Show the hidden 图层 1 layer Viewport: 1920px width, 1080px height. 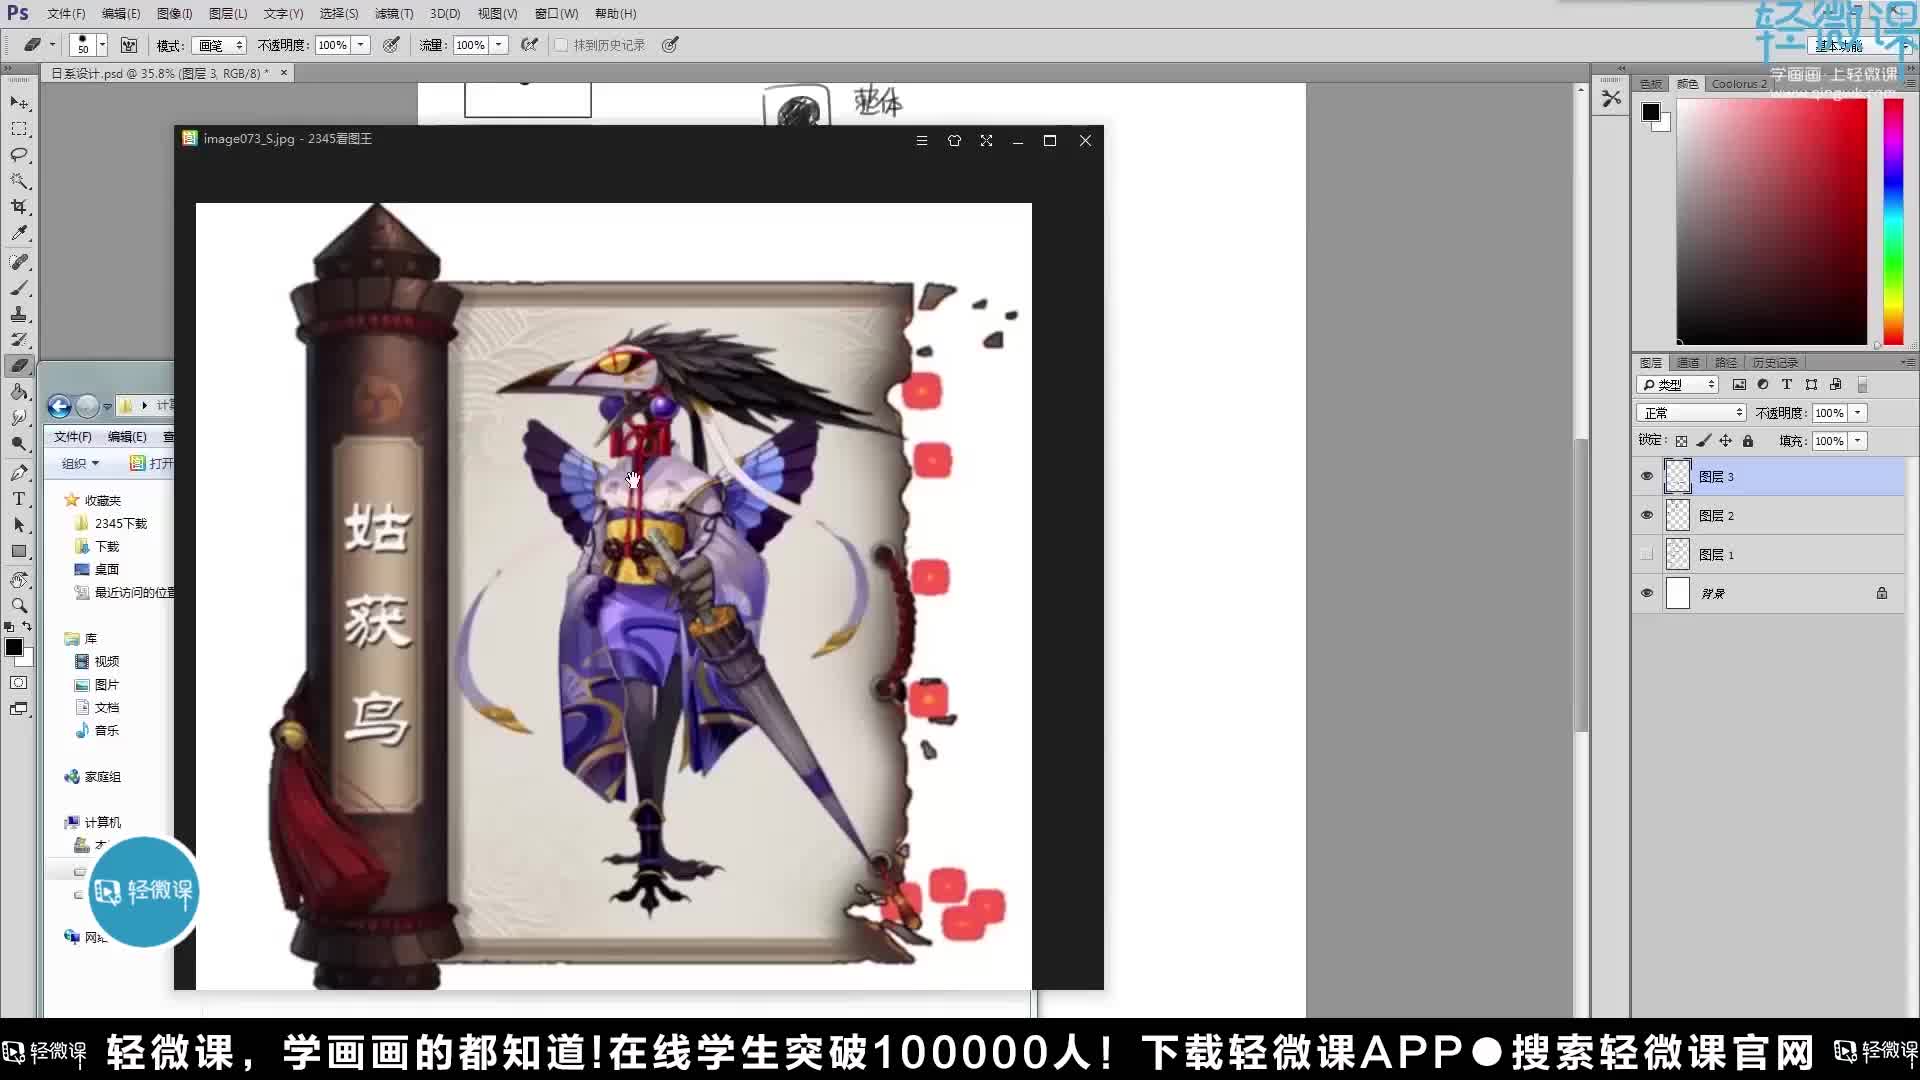(x=1647, y=555)
